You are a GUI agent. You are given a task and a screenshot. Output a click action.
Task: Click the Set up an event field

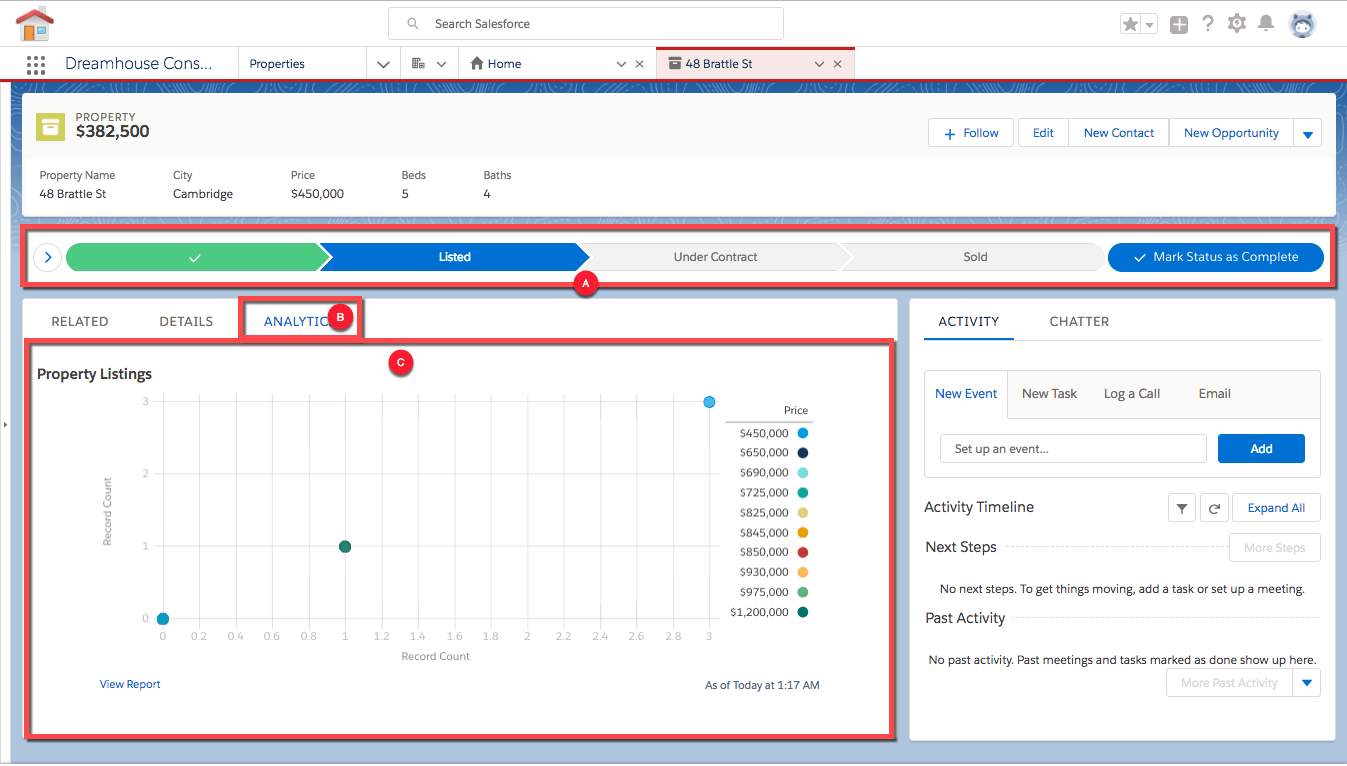tap(1073, 449)
